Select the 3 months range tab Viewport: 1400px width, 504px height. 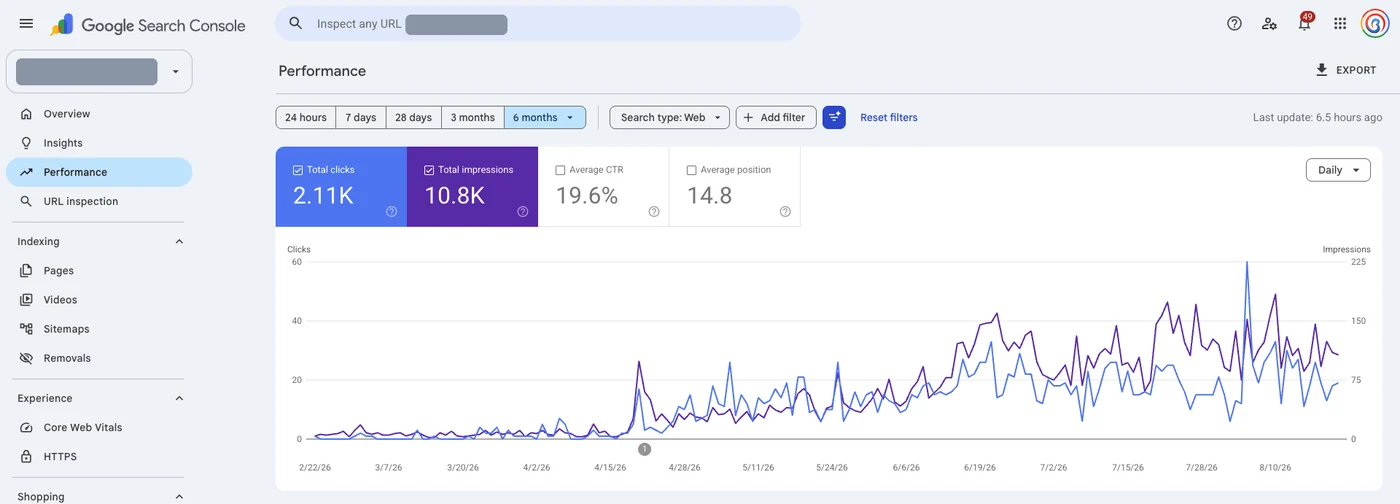pyautogui.click(x=473, y=117)
